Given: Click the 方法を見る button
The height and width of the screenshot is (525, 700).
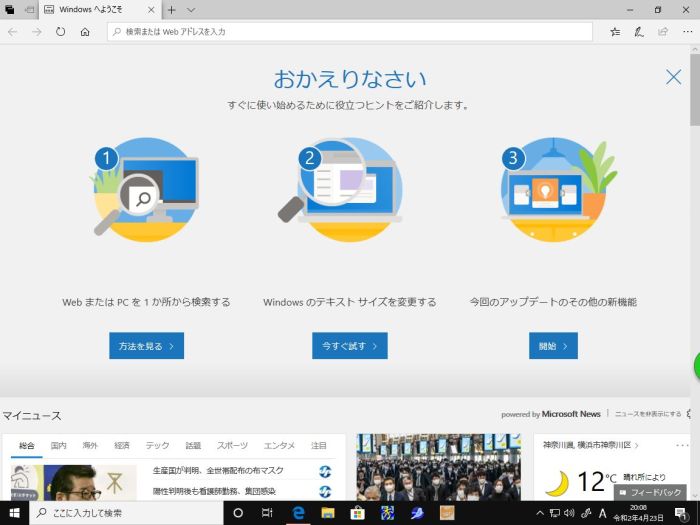Looking at the screenshot, I should pos(146,346).
